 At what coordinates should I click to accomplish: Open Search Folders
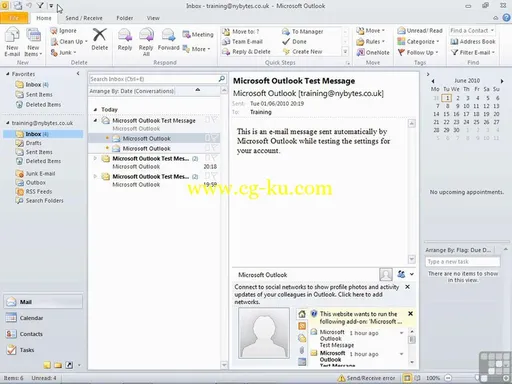point(40,200)
